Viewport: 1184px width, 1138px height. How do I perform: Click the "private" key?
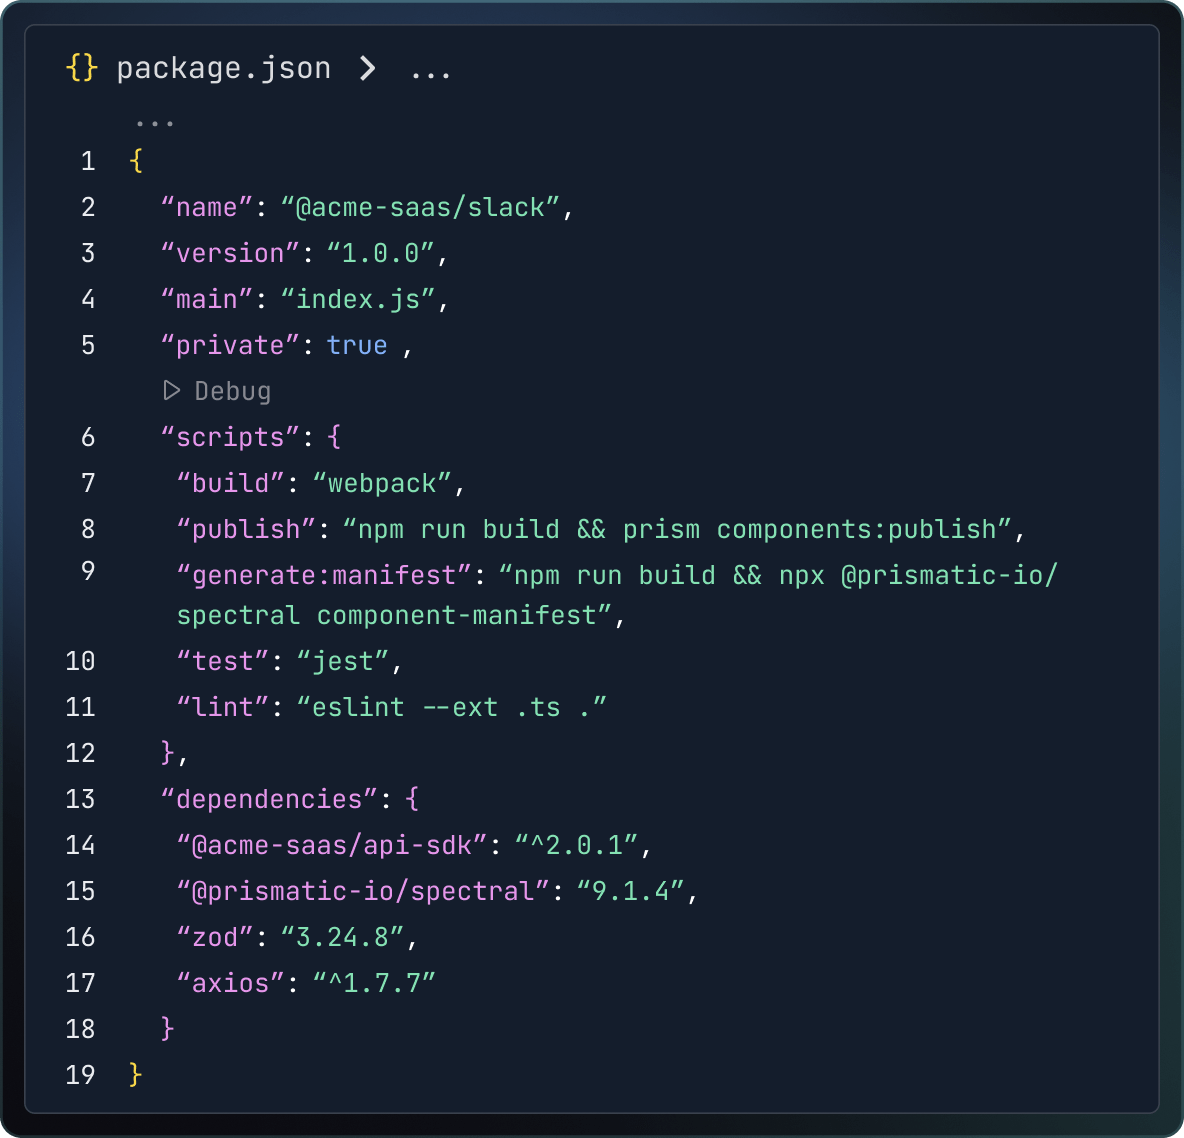click(x=230, y=345)
